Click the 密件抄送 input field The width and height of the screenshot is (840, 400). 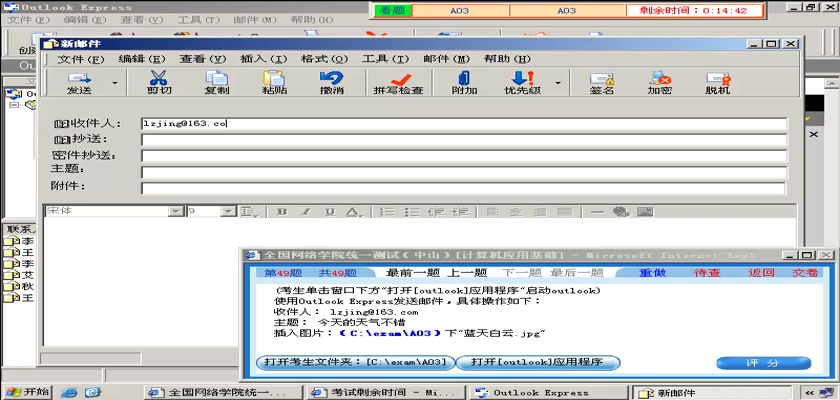pos(464,156)
